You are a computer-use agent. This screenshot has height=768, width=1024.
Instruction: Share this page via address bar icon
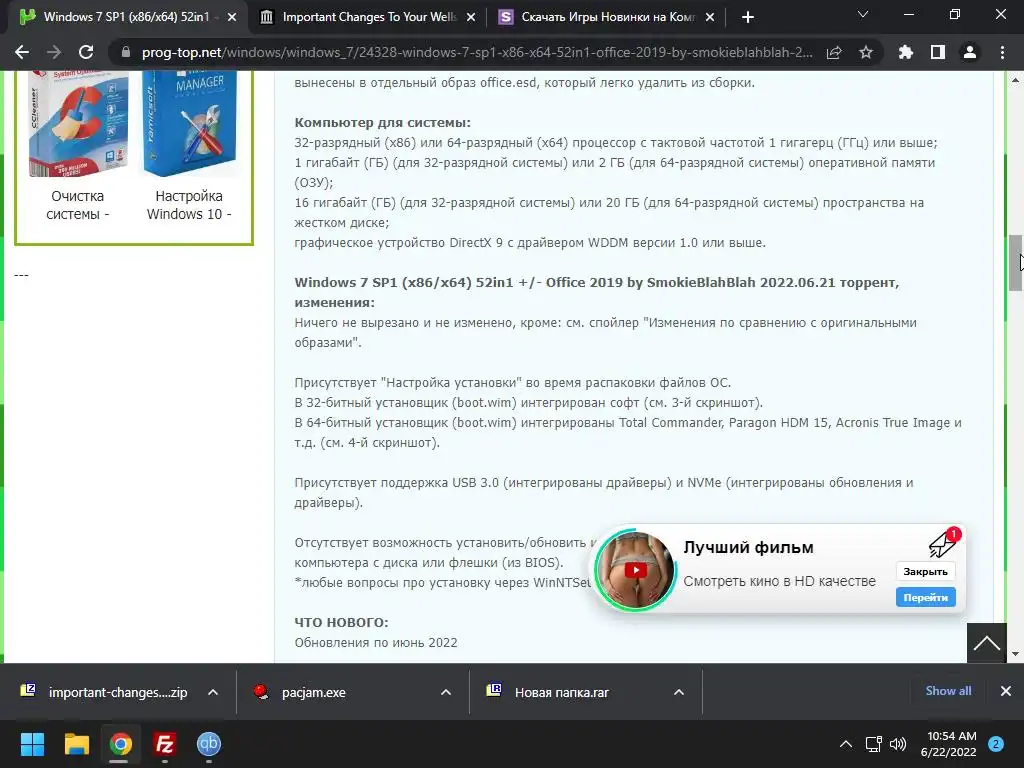click(834, 52)
